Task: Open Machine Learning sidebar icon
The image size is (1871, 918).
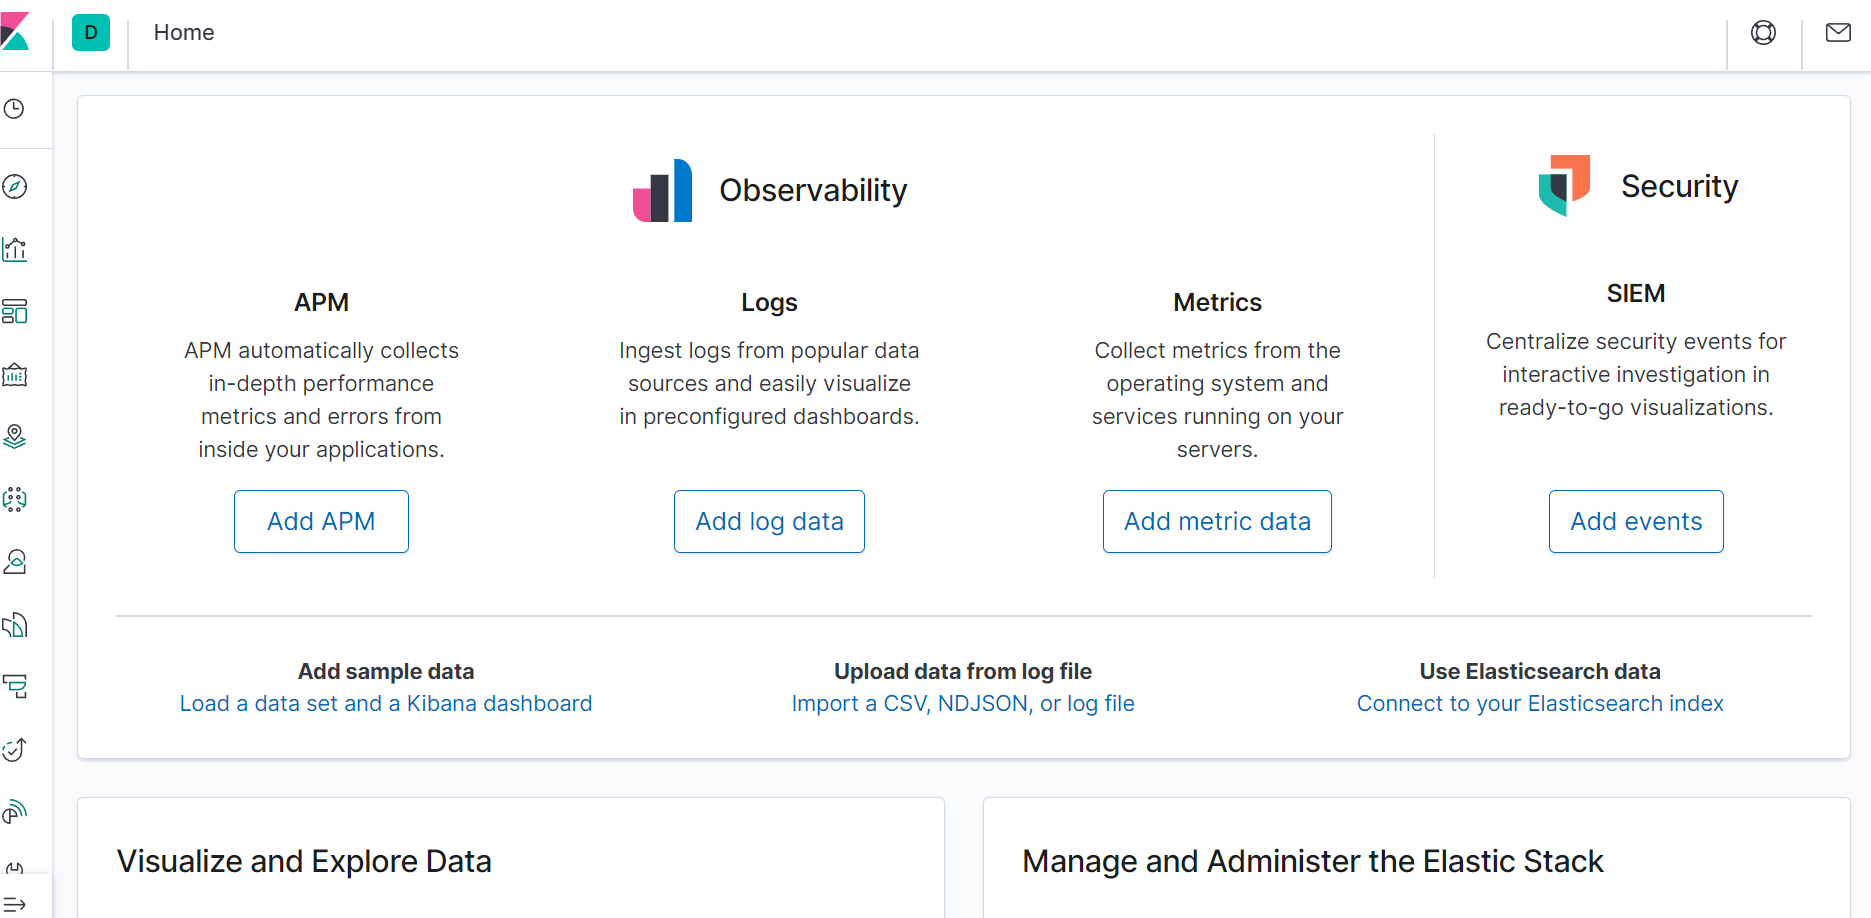Action: [15, 499]
